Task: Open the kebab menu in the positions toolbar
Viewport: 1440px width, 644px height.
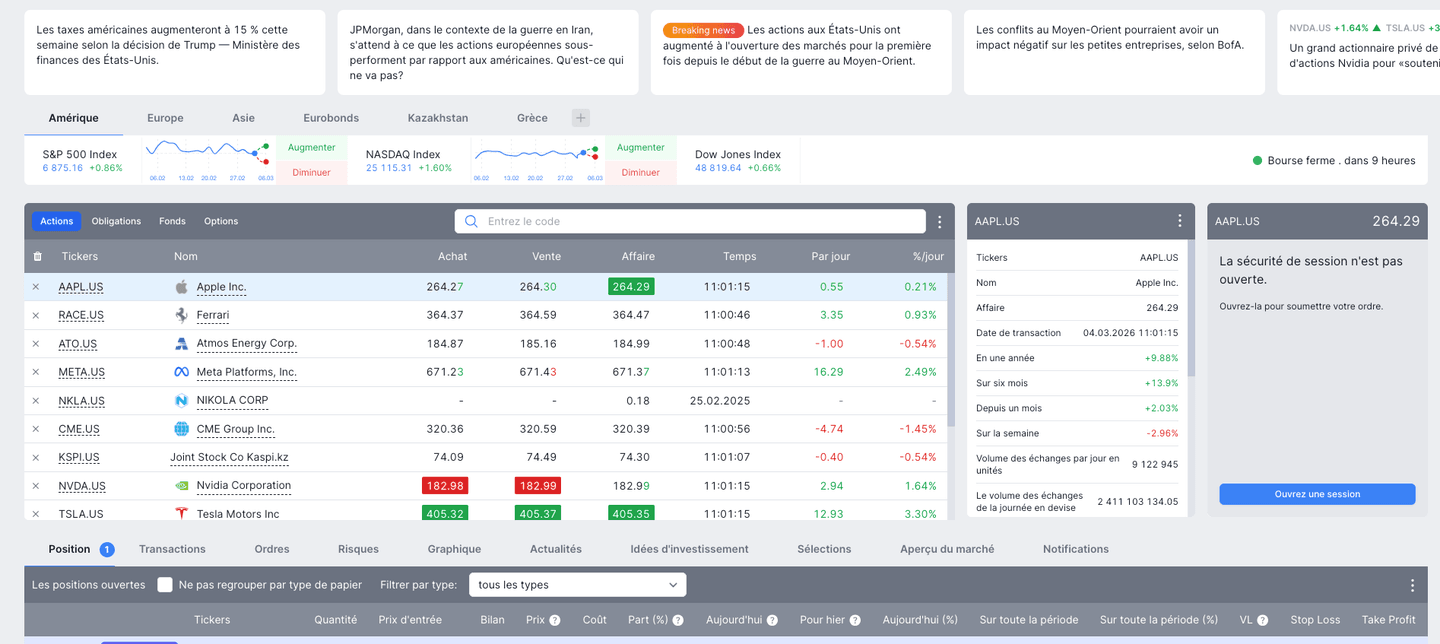Action: 1413,584
